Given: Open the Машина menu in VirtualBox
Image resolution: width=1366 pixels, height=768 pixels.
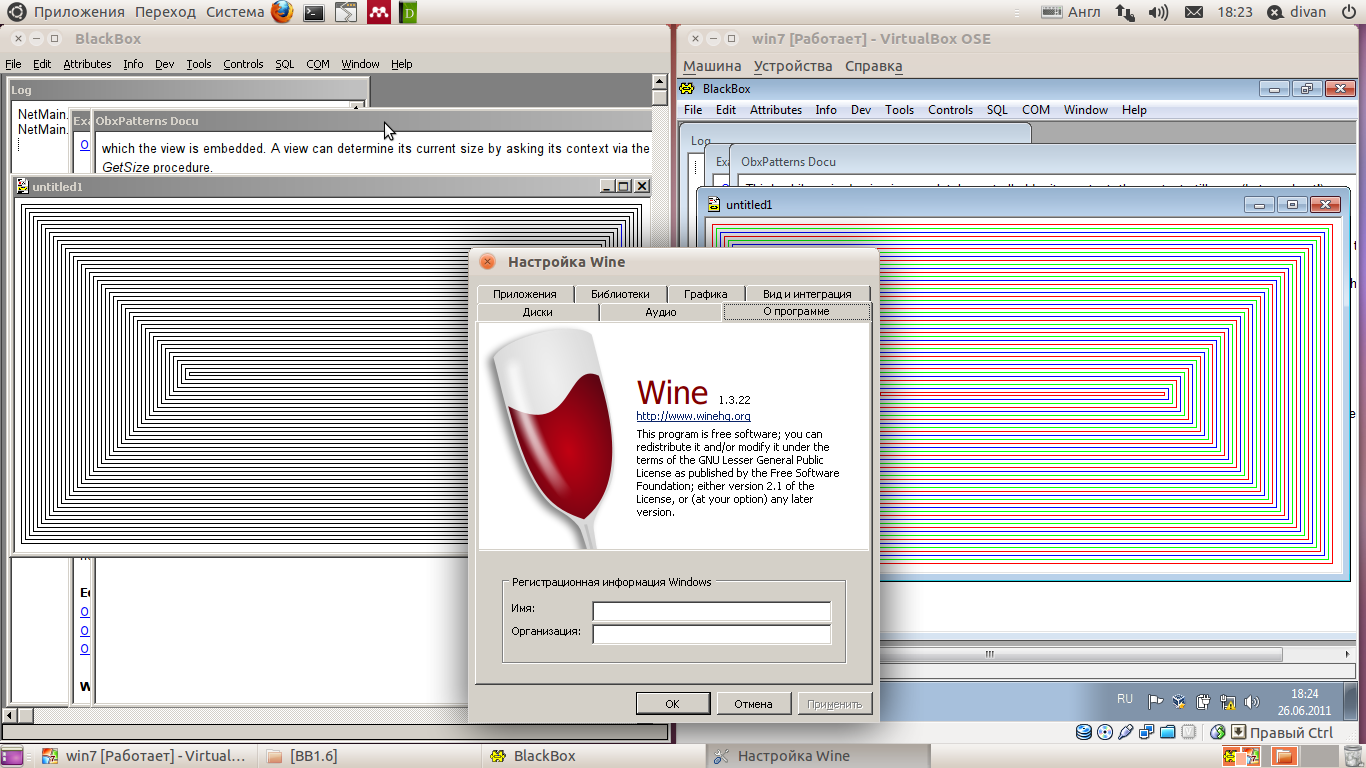Looking at the screenshot, I should pos(712,66).
